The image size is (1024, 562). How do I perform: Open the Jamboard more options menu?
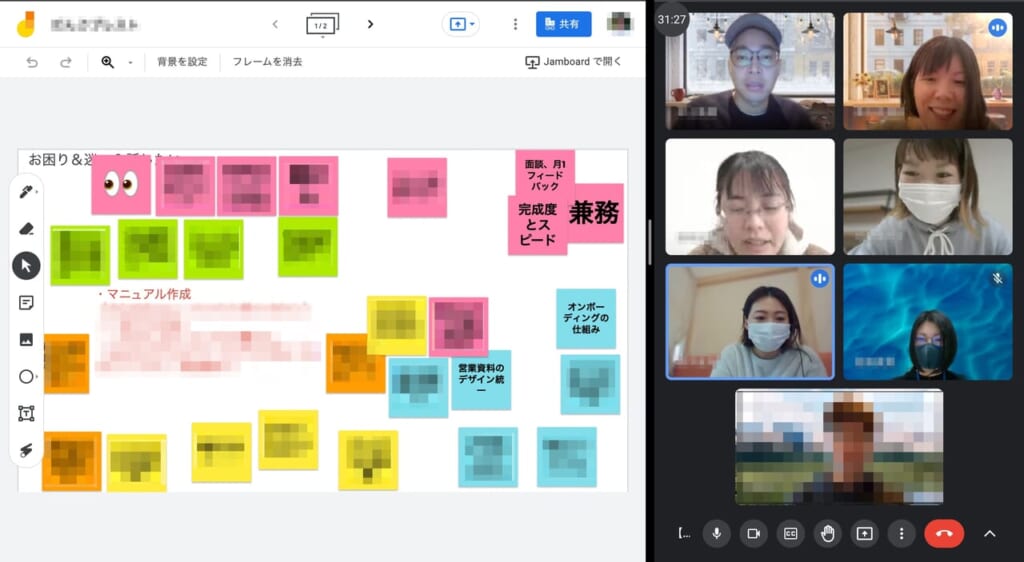[x=515, y=24]
